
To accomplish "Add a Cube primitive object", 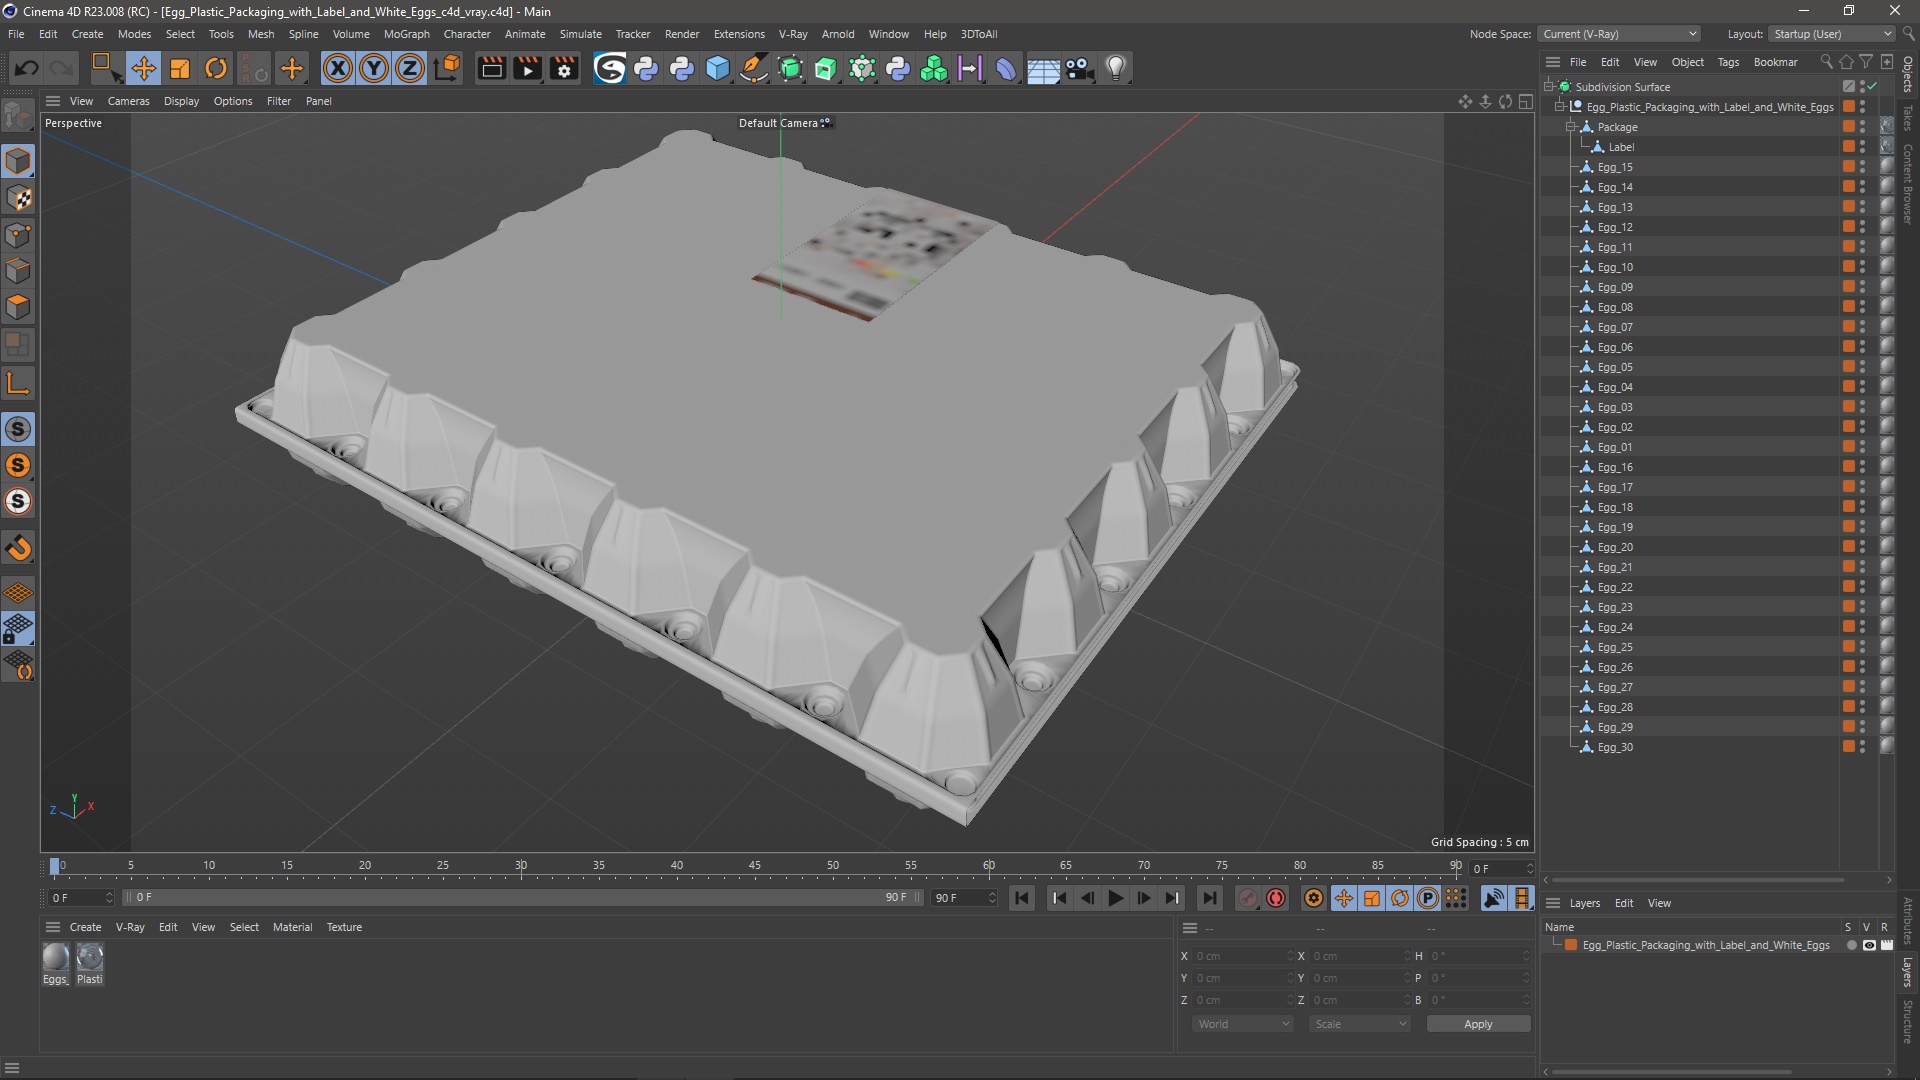I will coord(718,68).
